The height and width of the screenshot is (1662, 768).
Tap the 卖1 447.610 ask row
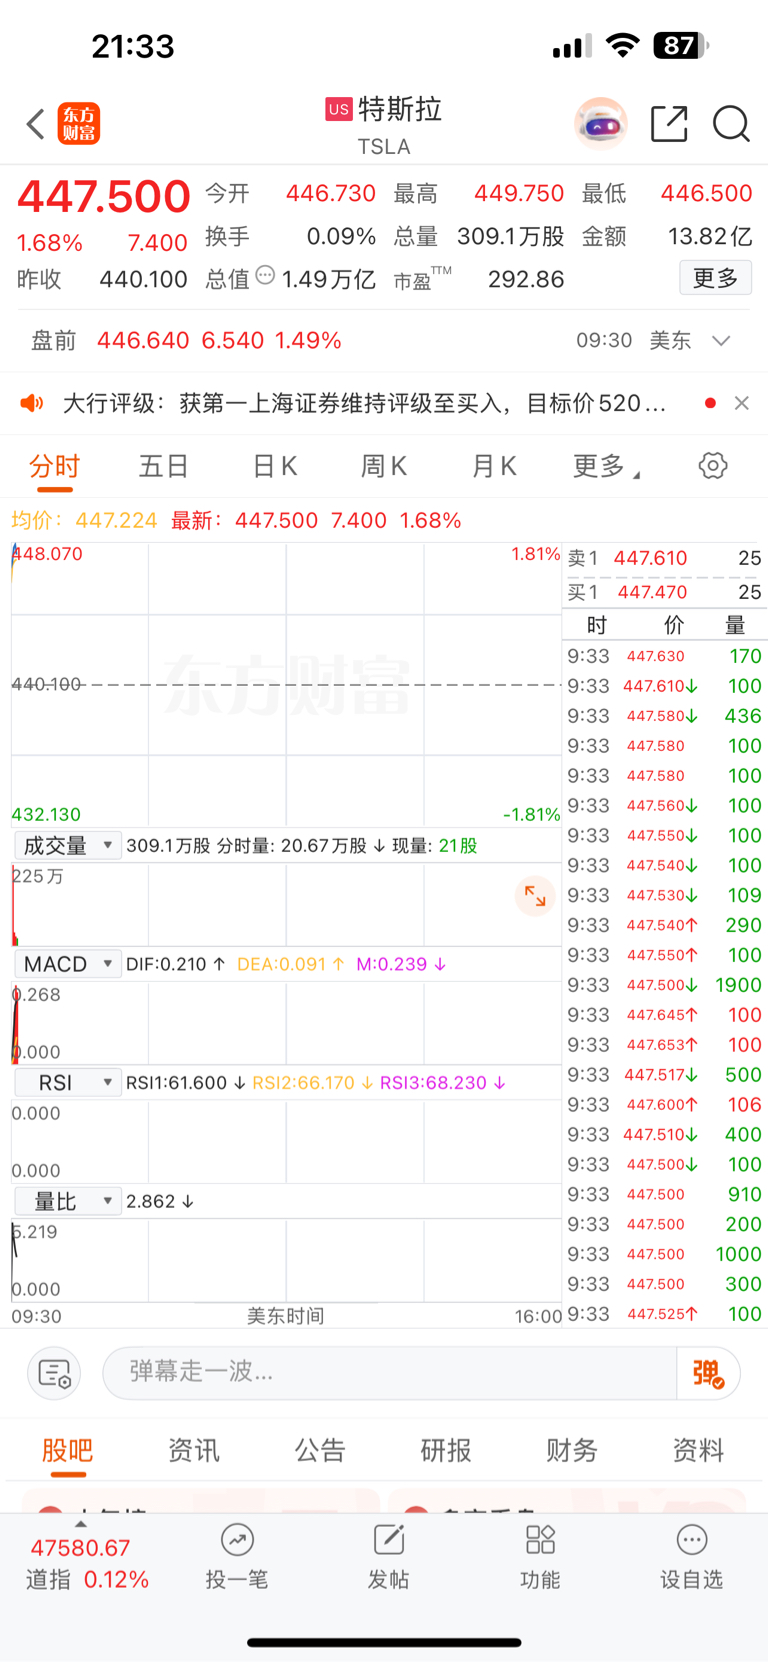point(665,558)
